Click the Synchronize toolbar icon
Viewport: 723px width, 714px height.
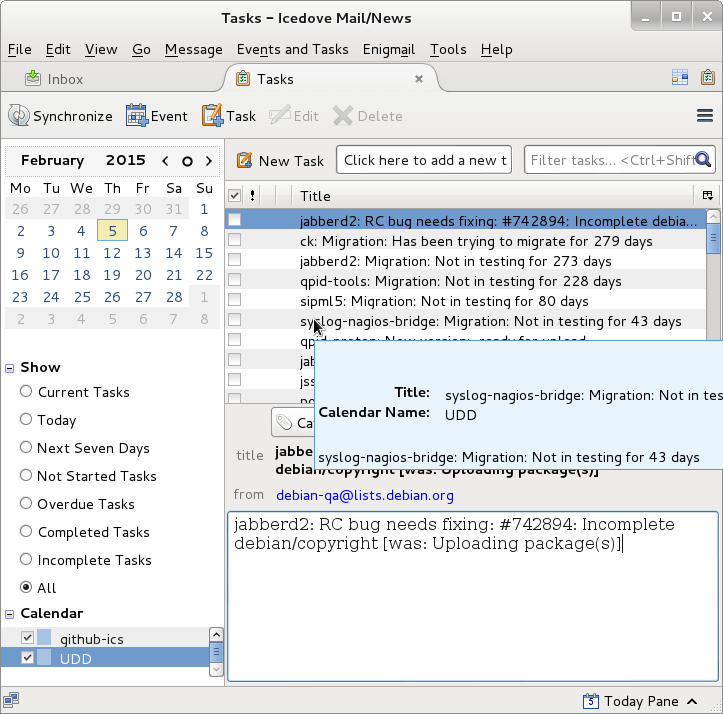19,115
